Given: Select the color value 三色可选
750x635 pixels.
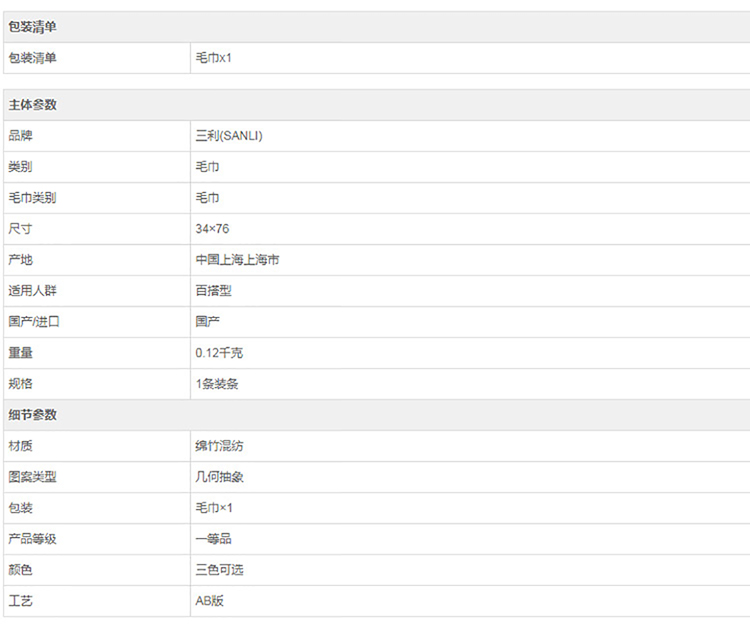Looking at the screenshot, I should coord(220,570).
